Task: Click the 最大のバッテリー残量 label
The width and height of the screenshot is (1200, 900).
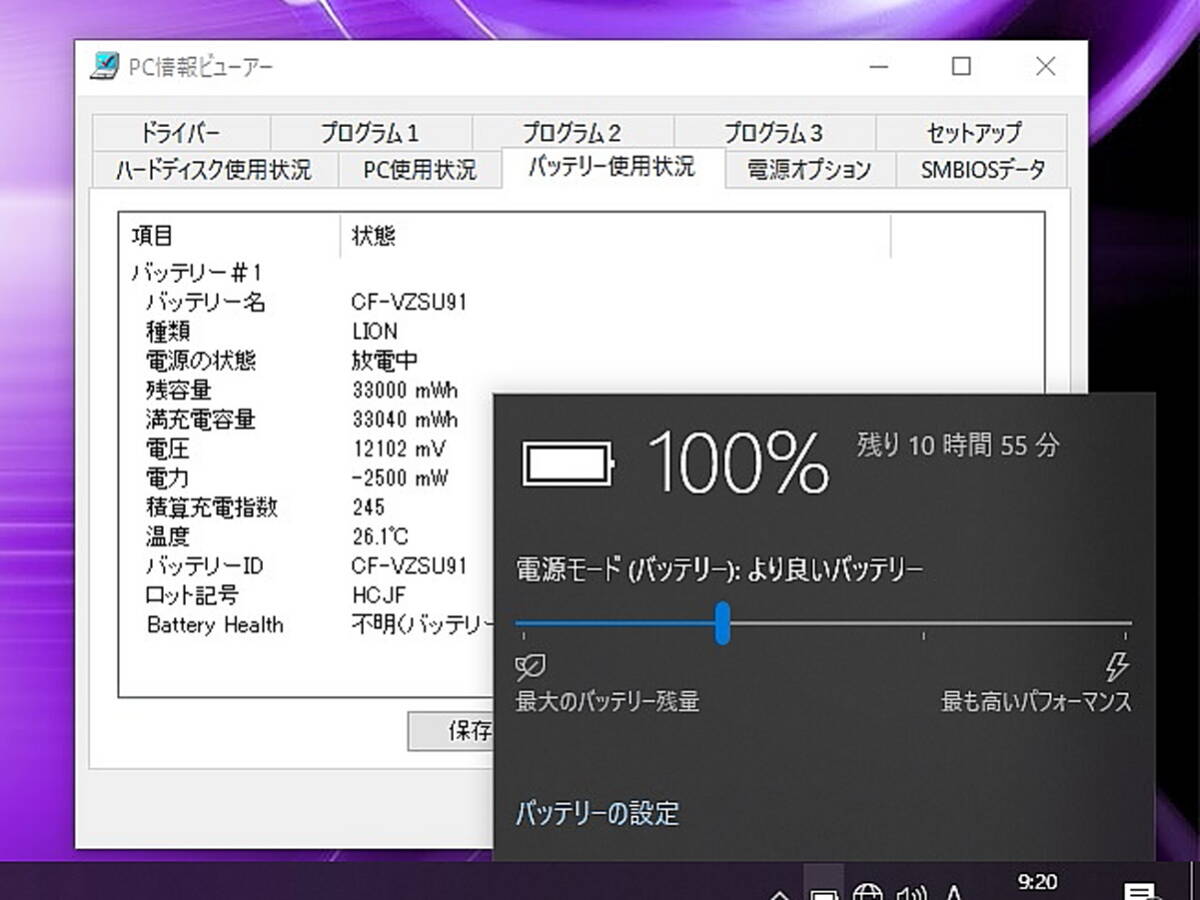Action: pyautogui.click(x=607, y=702)
